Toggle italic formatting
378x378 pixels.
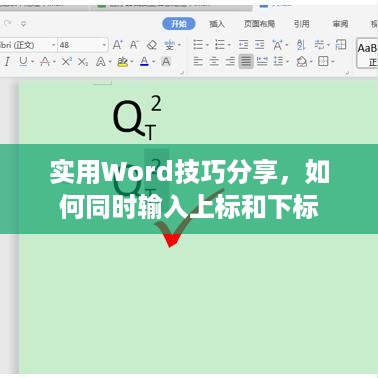tap(7, 62)
